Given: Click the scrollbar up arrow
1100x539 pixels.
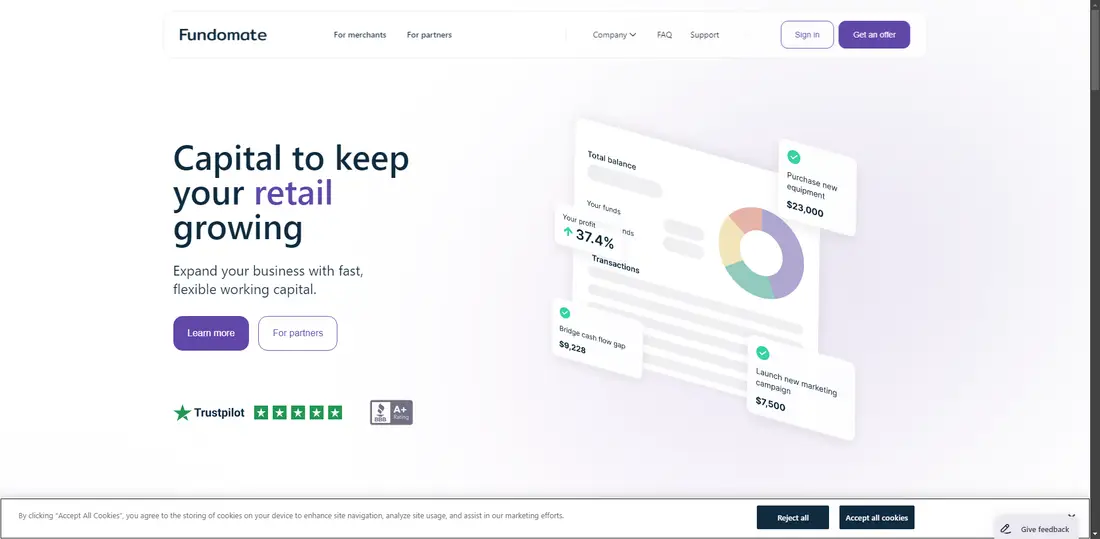Looking at the screenshot, I should point(1094,4).
